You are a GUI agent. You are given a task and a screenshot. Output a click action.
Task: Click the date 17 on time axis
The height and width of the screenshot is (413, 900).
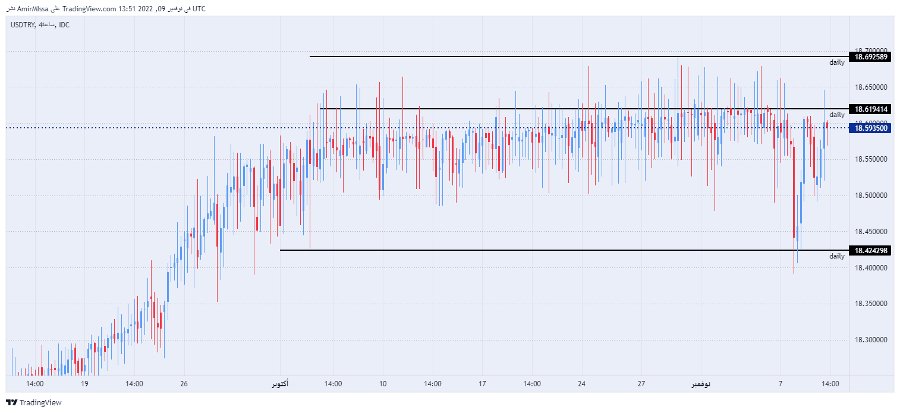tap(482, 384)
